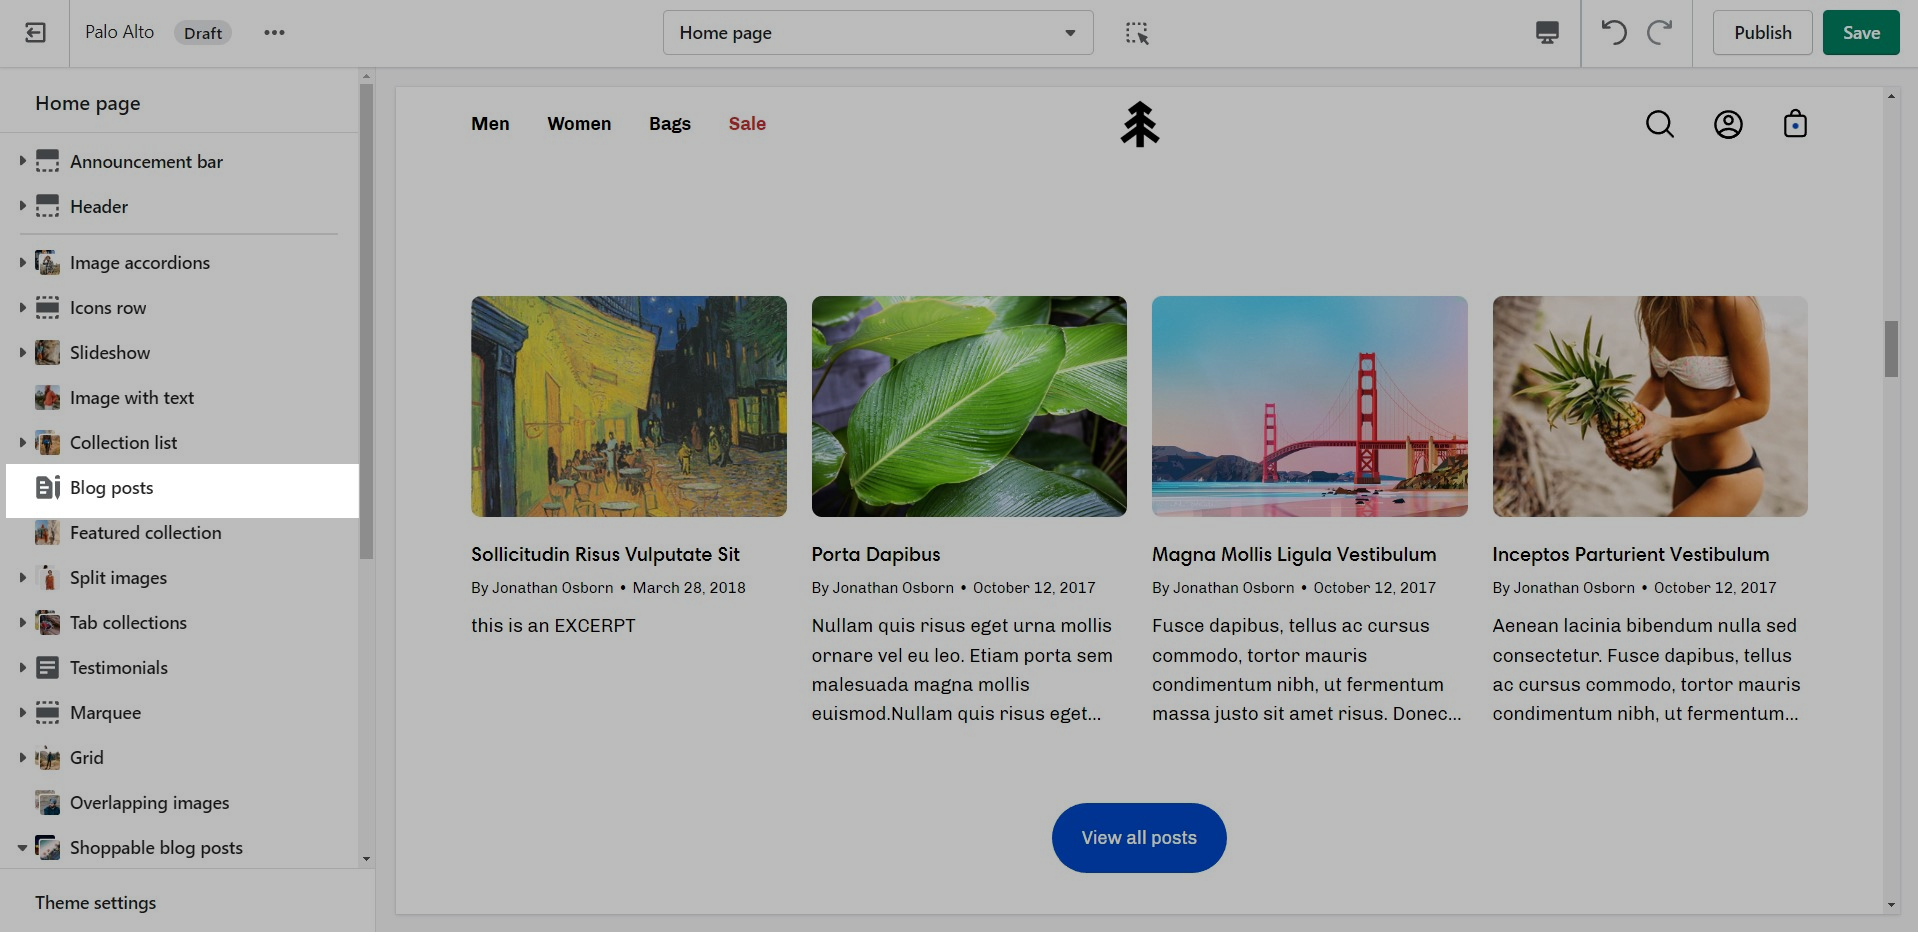Click the undo arrow

1613,33
